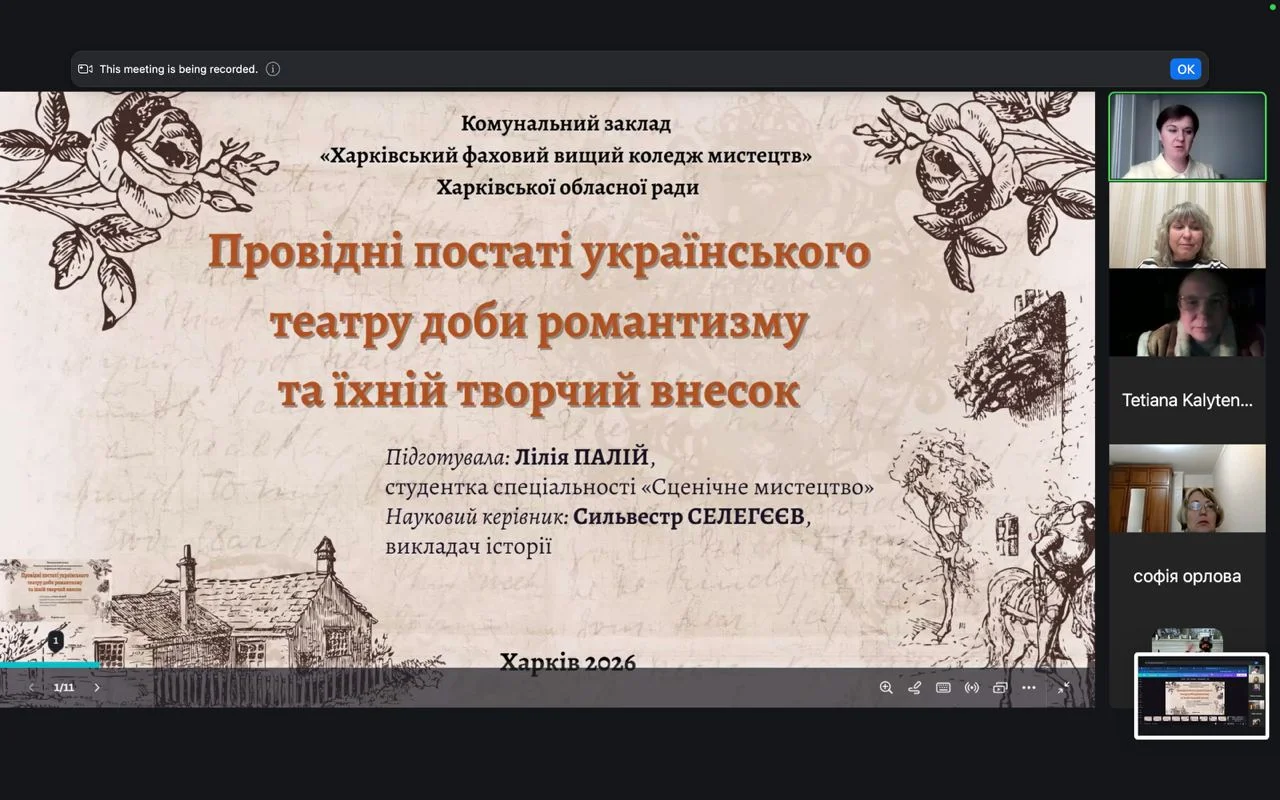Go to the previous slide arrow
The image size is (1280, 800).
point(32,688)
